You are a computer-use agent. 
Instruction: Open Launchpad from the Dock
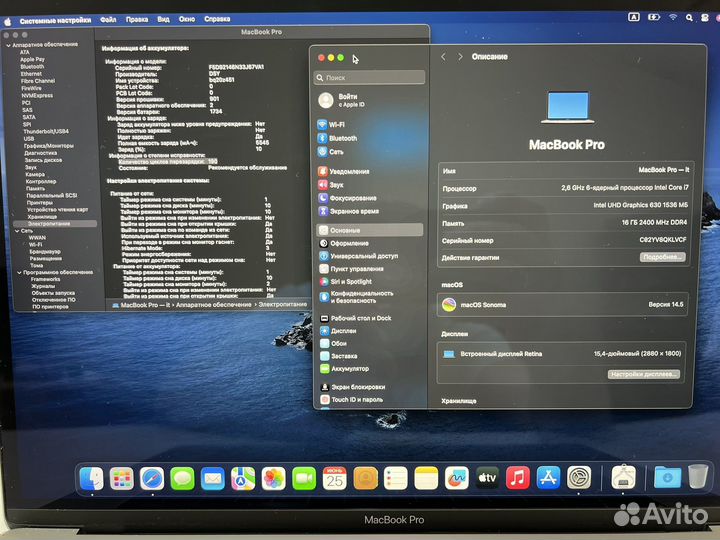click(x=122, y=478)
